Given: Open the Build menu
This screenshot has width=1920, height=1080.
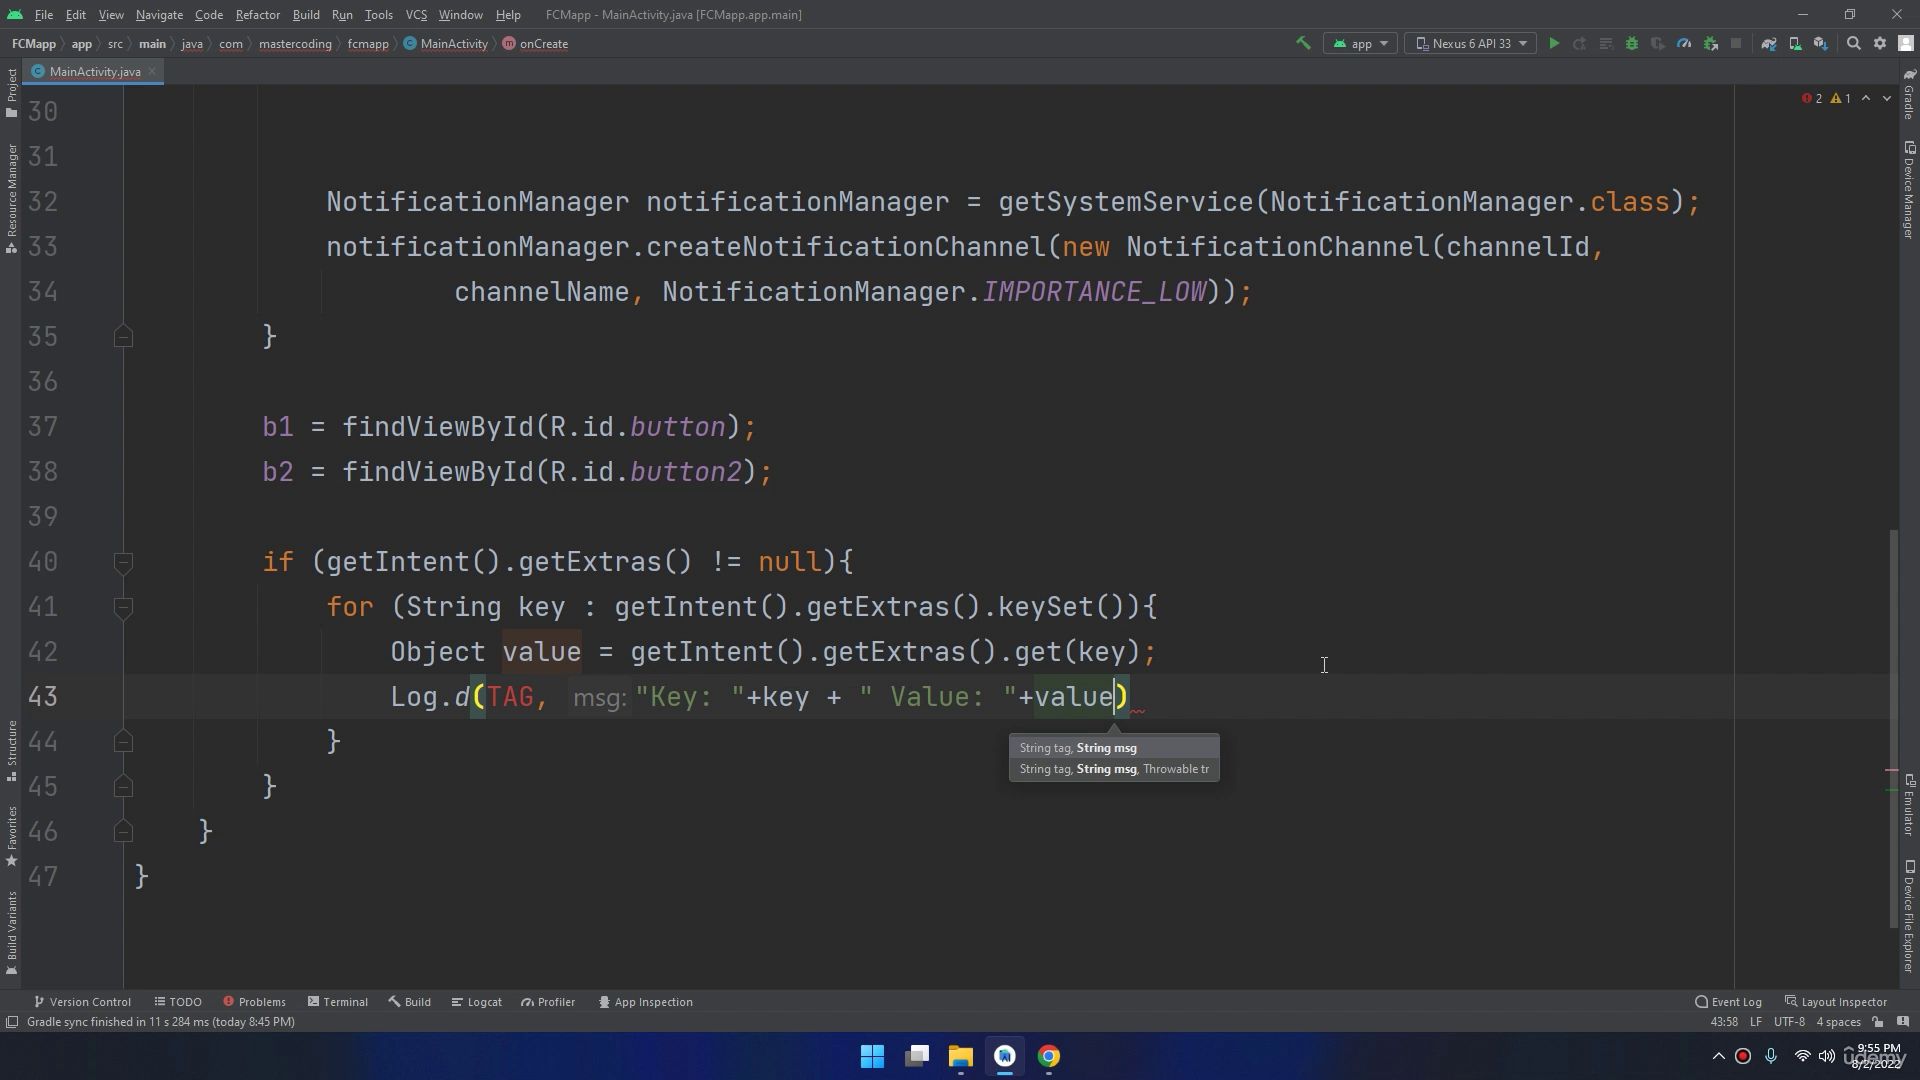Looking at the screenshot, I should click(x=306, y=15).
